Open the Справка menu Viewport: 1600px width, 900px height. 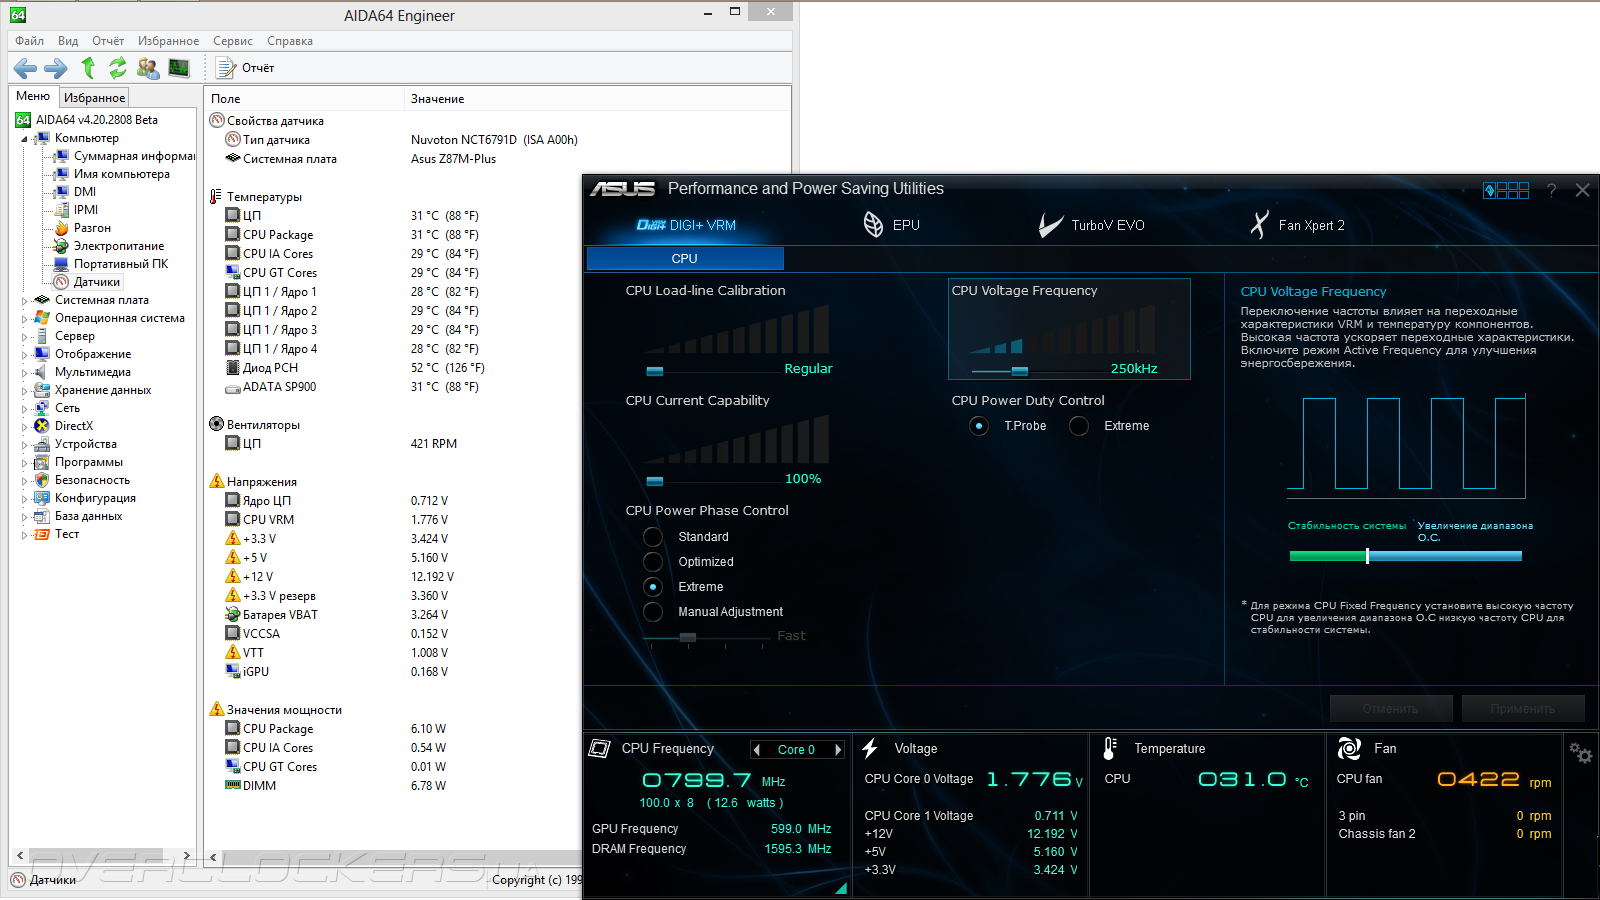(x=290, y=41)
